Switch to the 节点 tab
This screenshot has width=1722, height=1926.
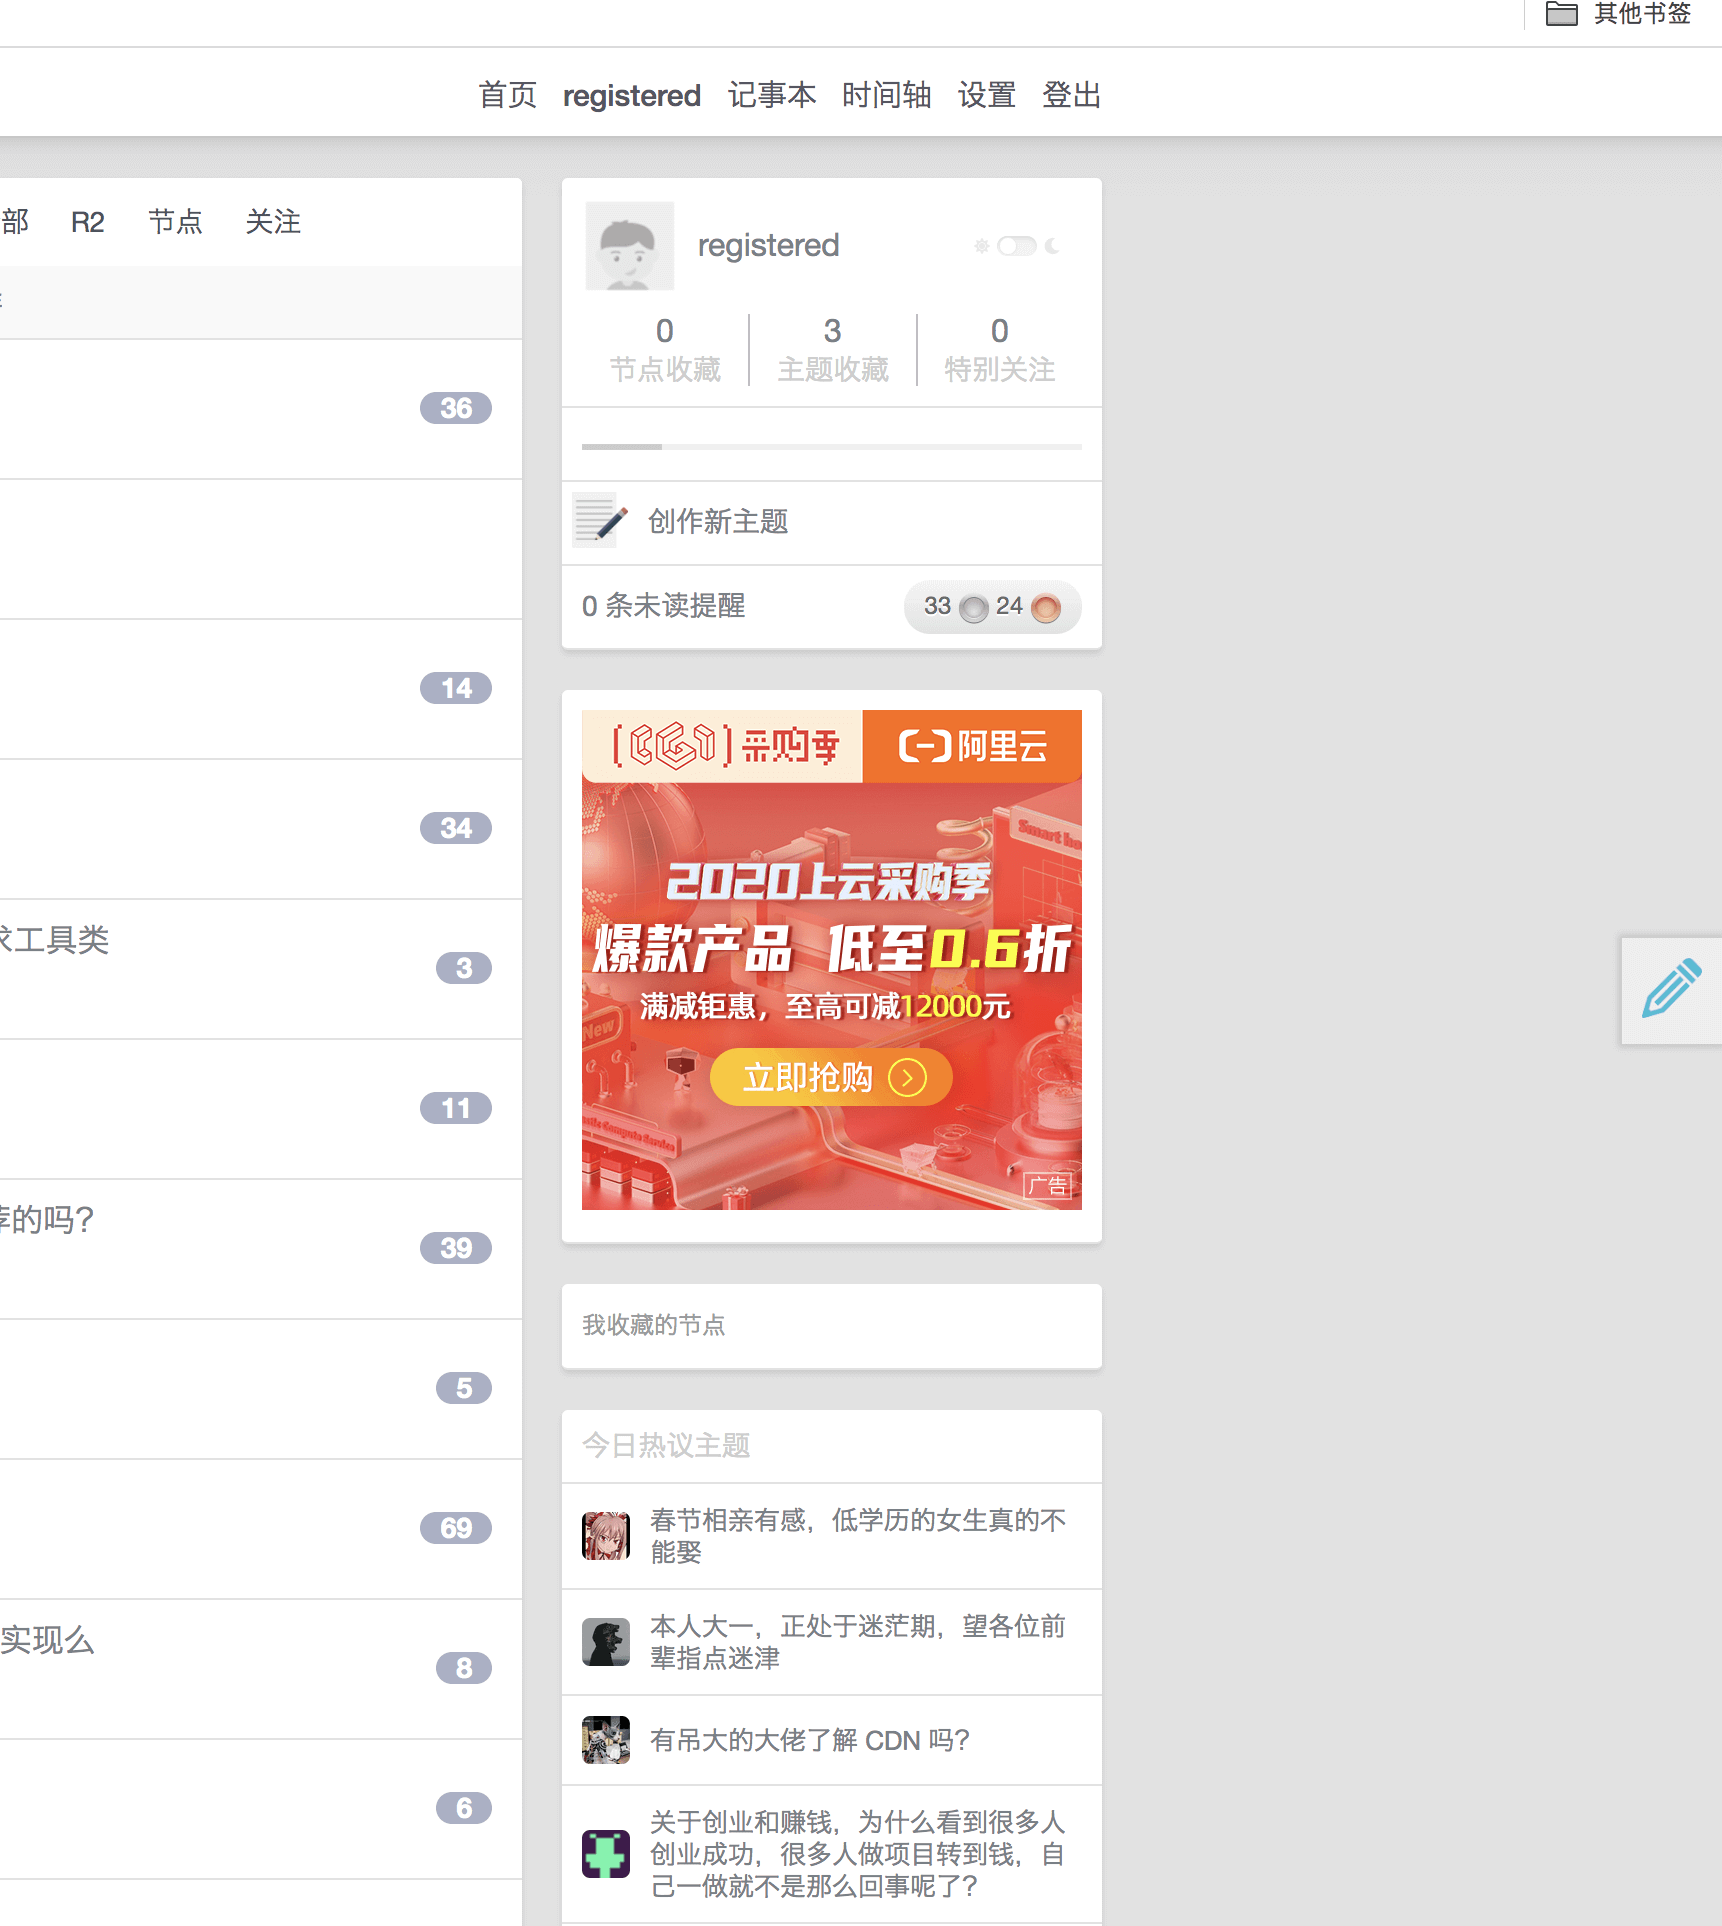175,222
